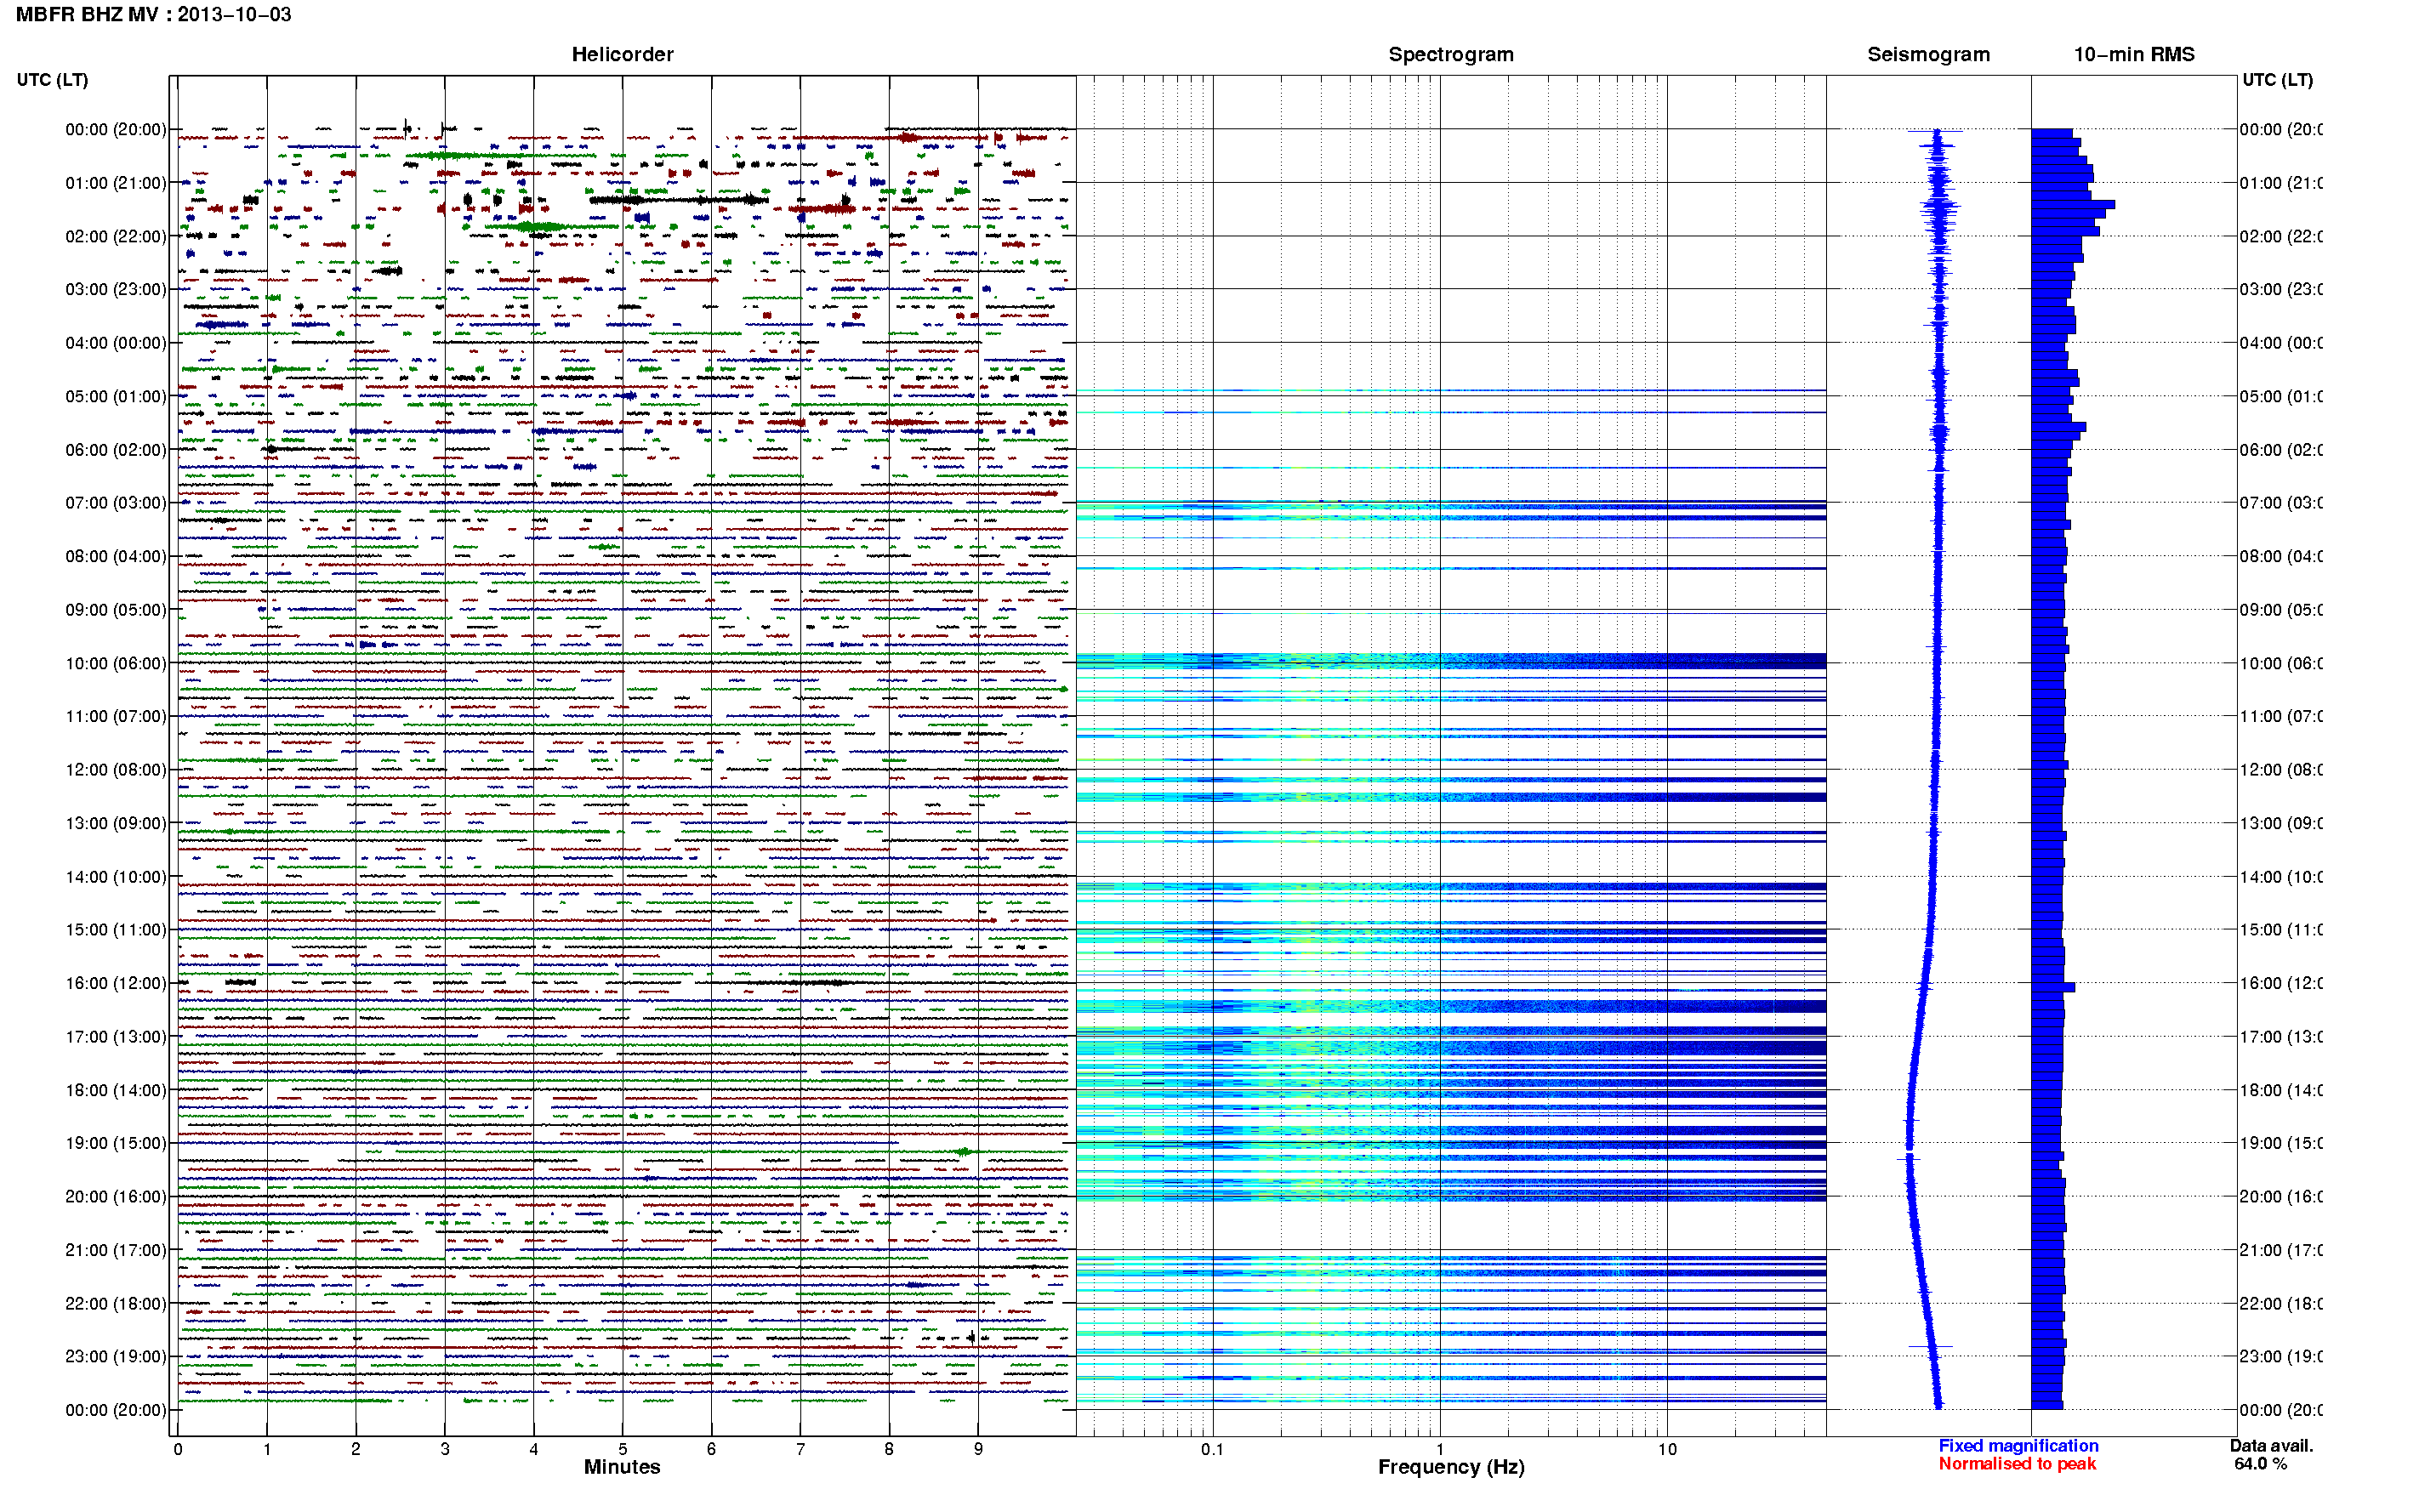Click the 'Data avail.' label
The height and width of the screenshot is (1512, 2419).
(x=2271, y=1446)
